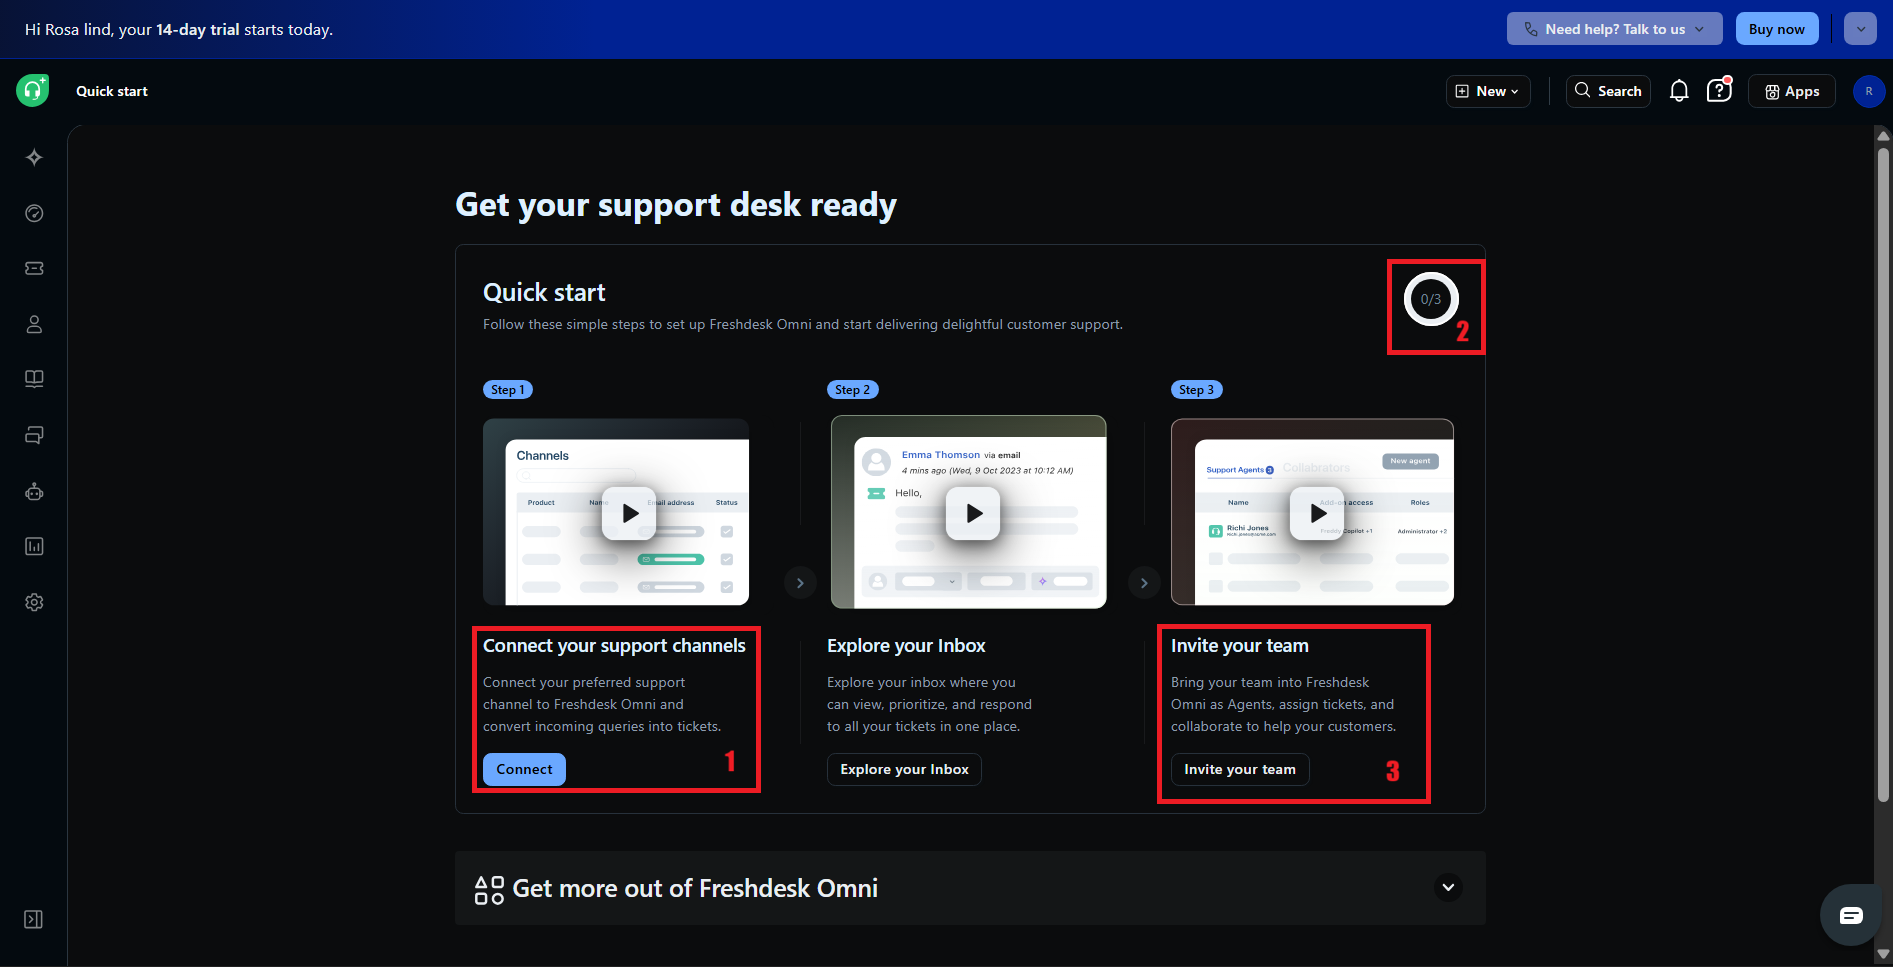Open the notifications bell
The height and width of the screenshot is (967, 1893).
1679,91
